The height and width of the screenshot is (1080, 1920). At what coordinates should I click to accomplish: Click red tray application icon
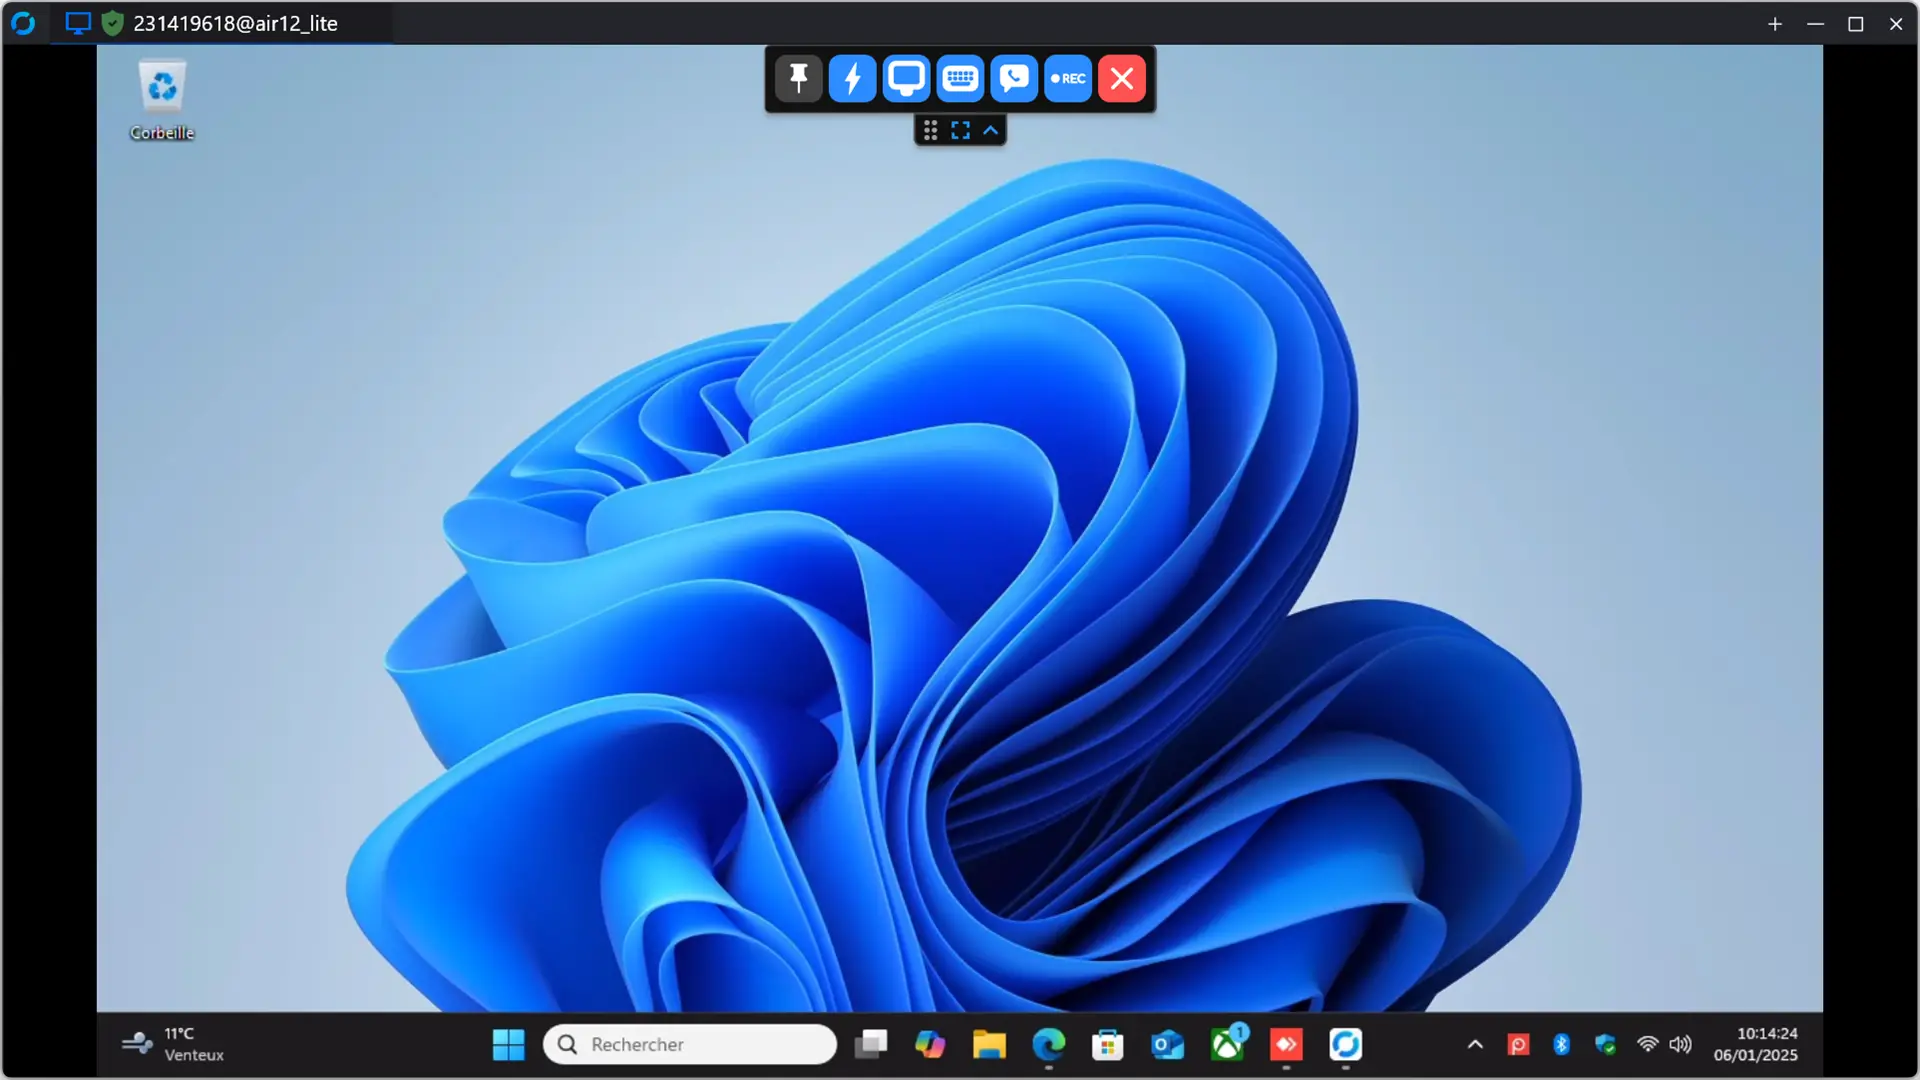[x=1518, y=1044]
